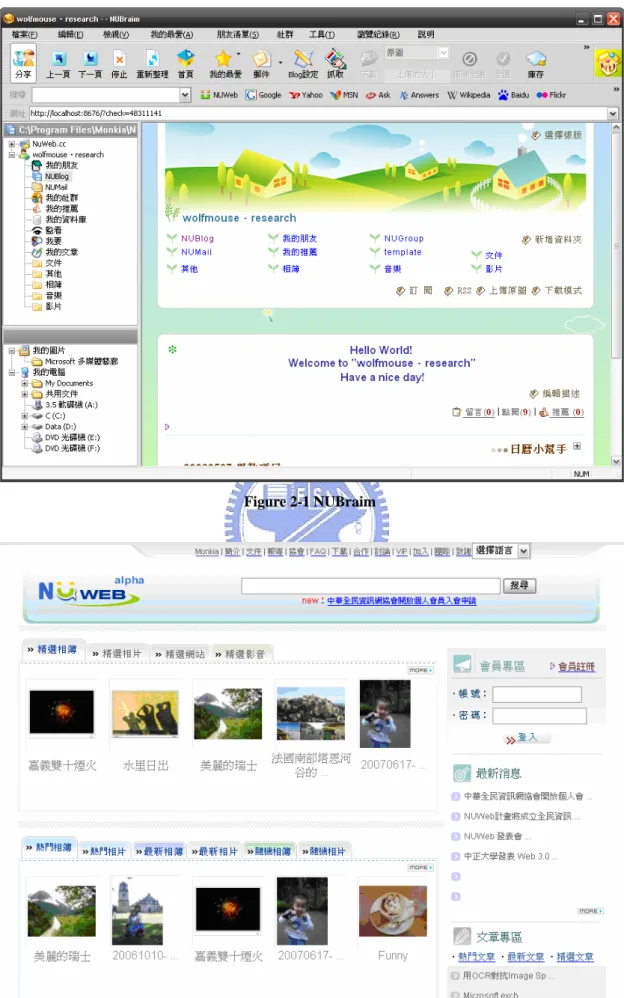Open the 我的最愛(A) menu
This screenshot has width=624, height=998.
click(x=171, y=34)
